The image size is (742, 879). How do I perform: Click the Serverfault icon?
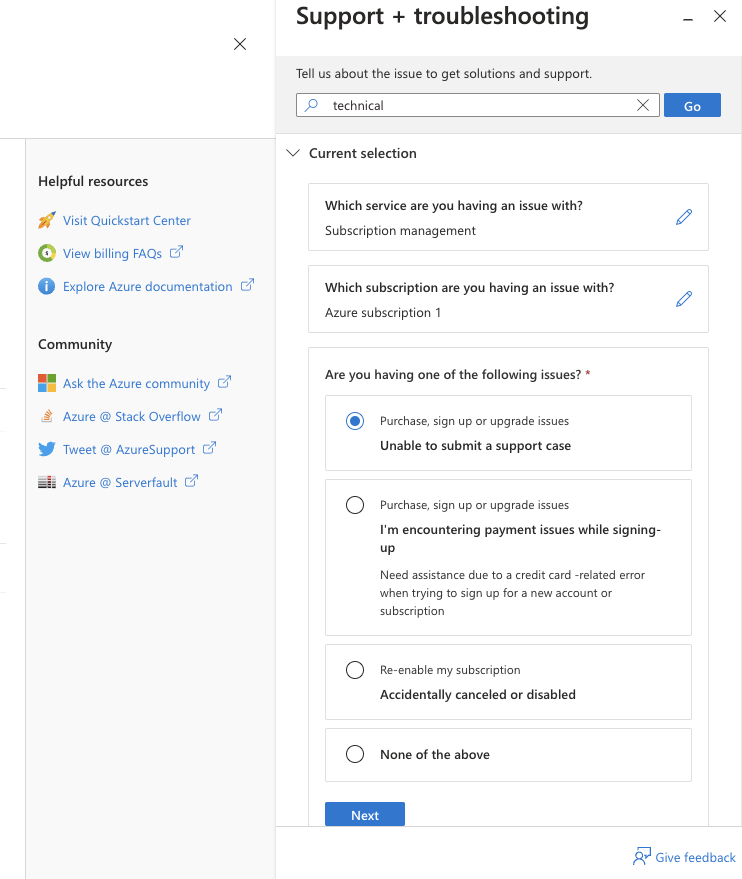click(47, 482)
